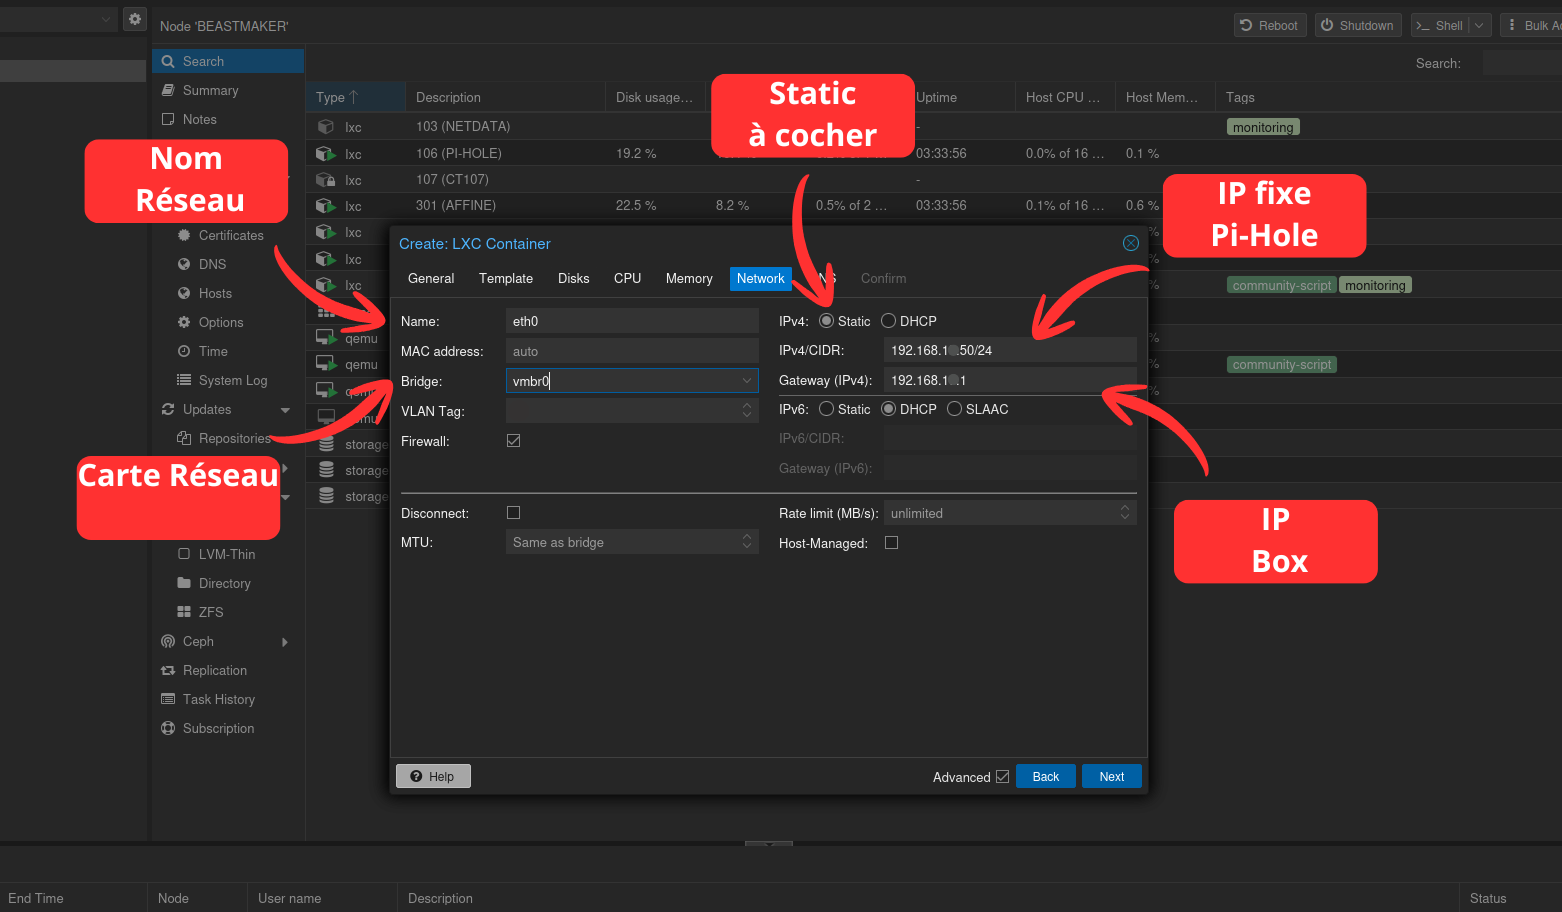Open Replication in the sidebar
This screenshot has height=912, width=1562.
(x=228, y=670)
